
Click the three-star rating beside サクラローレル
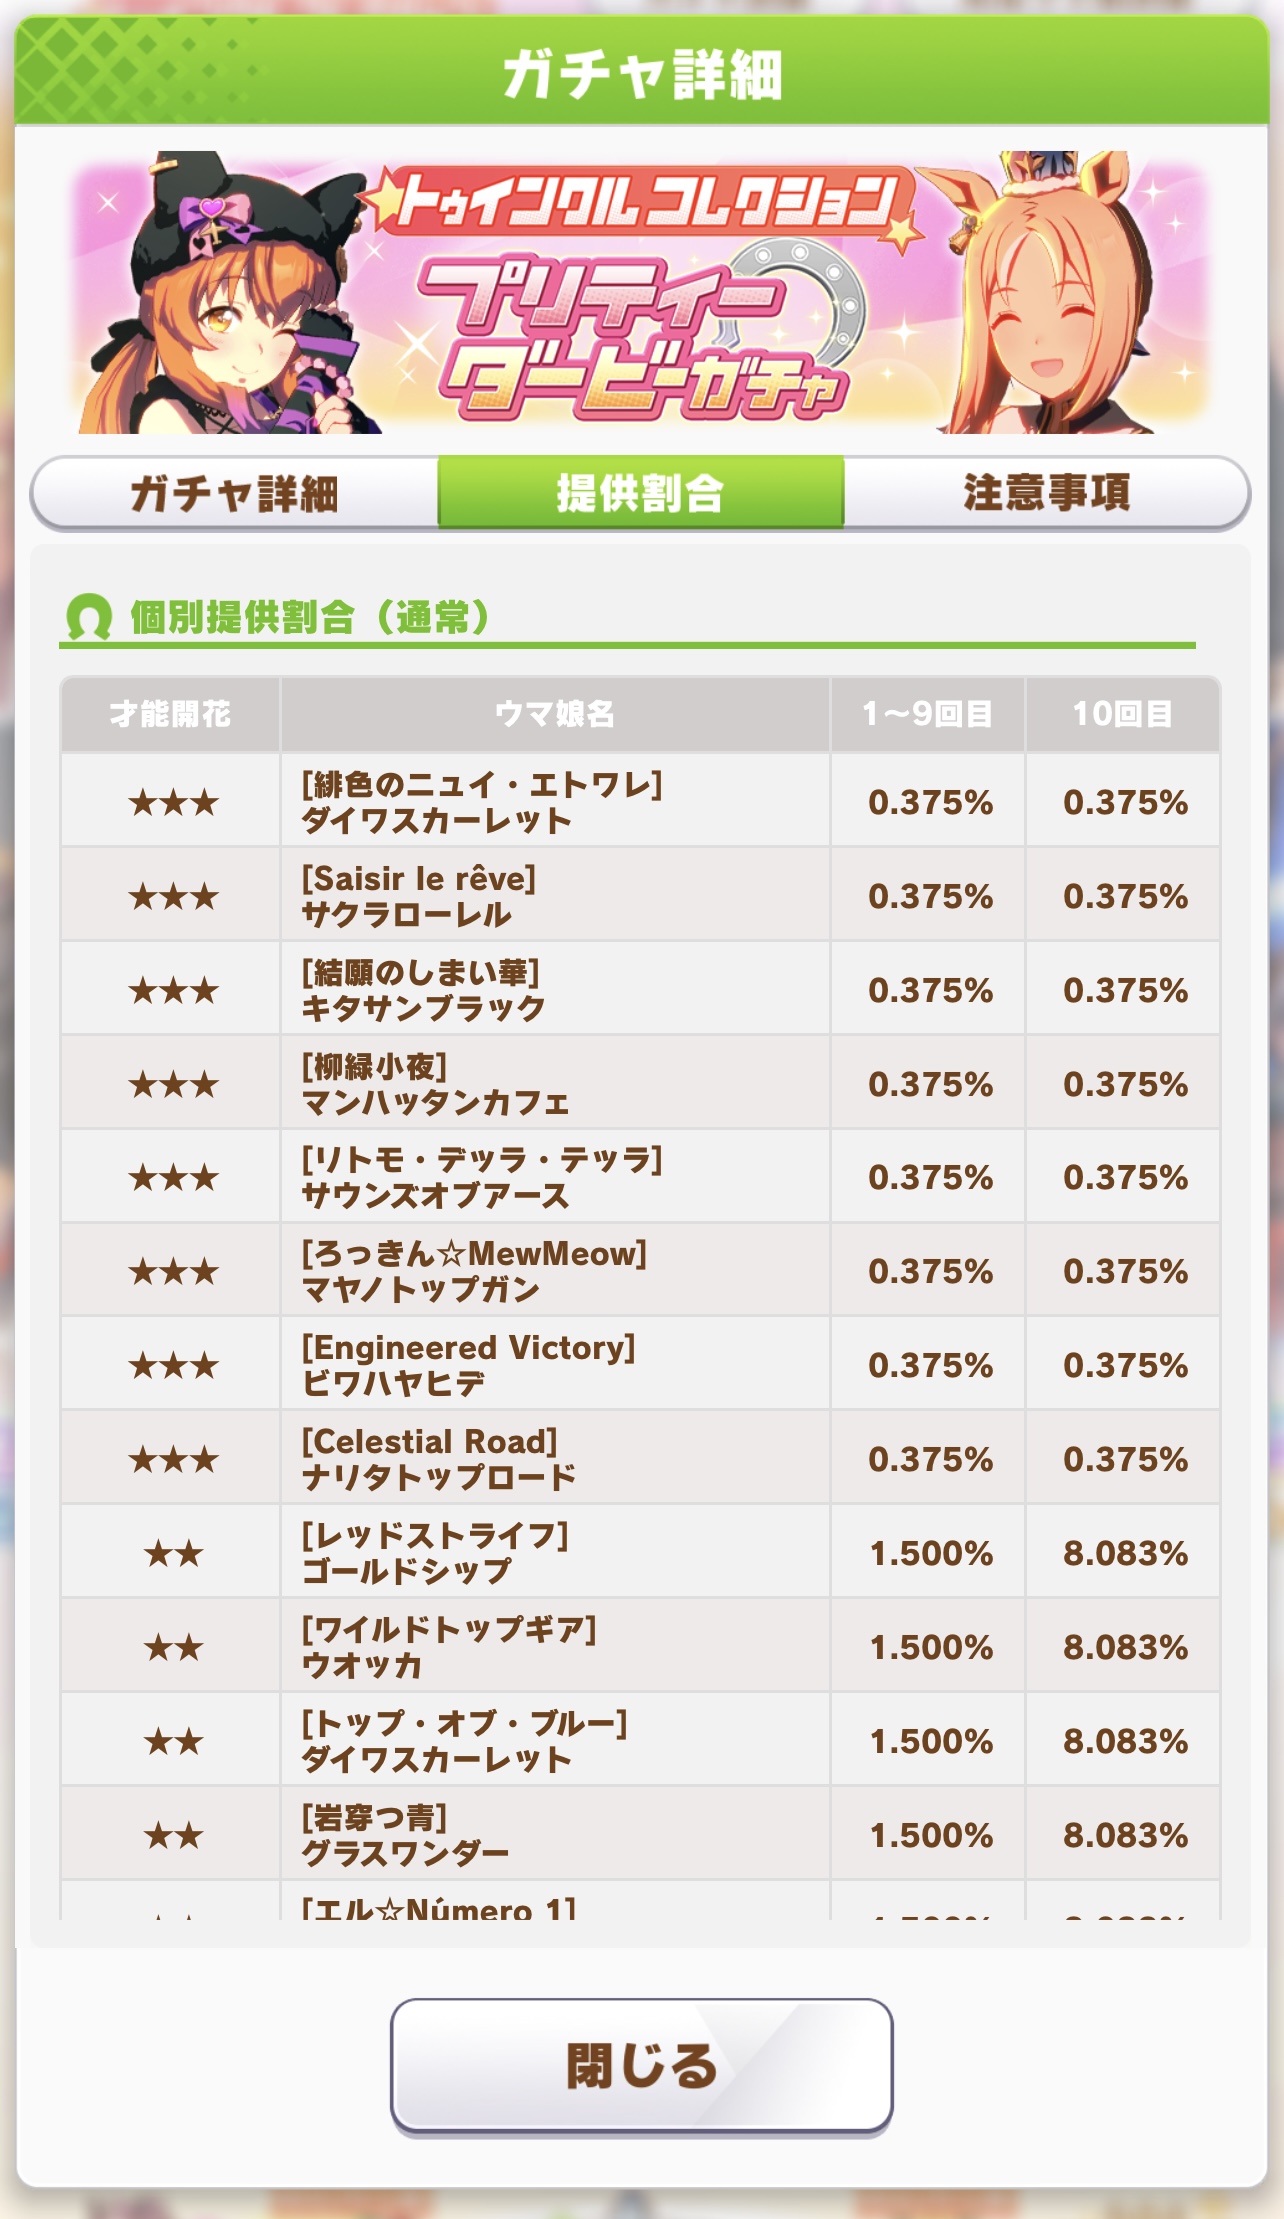click(173, 896)
